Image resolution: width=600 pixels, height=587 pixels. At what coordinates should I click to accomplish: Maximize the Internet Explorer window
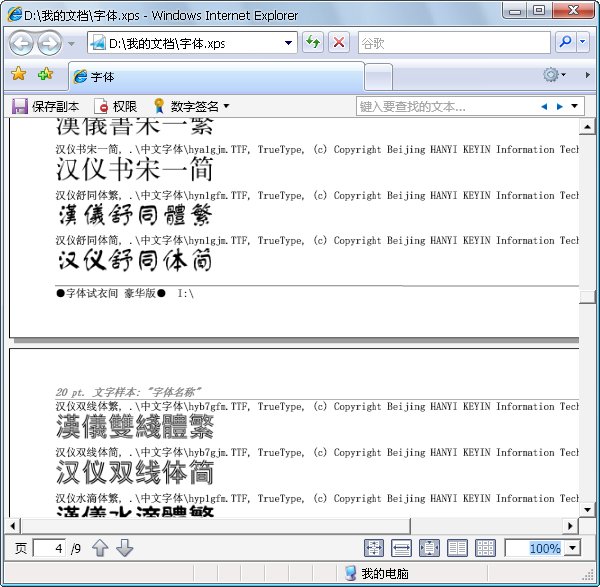(x=539, y=10)
